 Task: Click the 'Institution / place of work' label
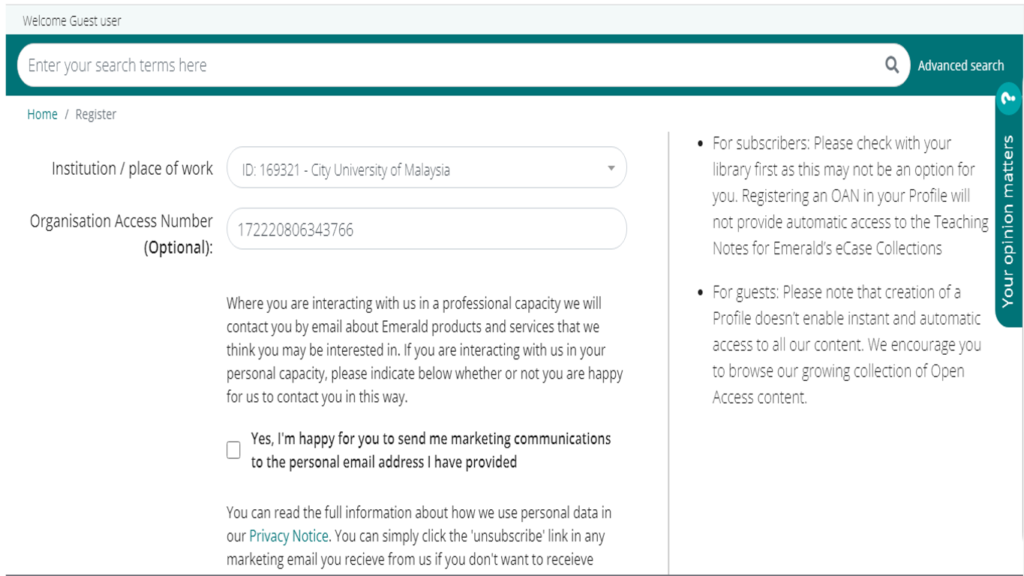point(132,168)
